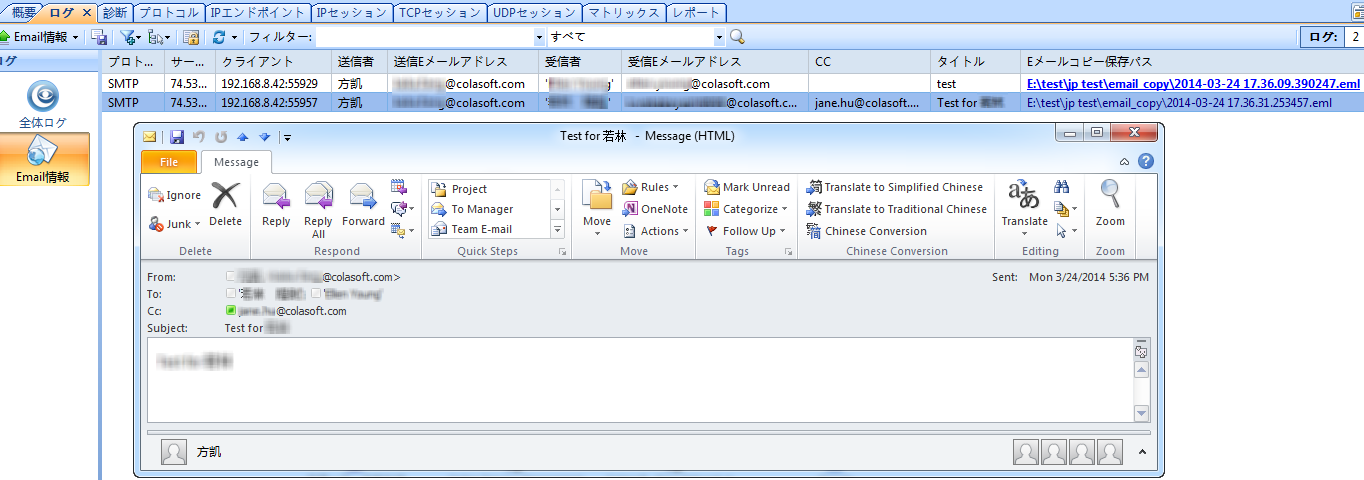Click the filter search magnifier icon

click(x=737, y=37)
